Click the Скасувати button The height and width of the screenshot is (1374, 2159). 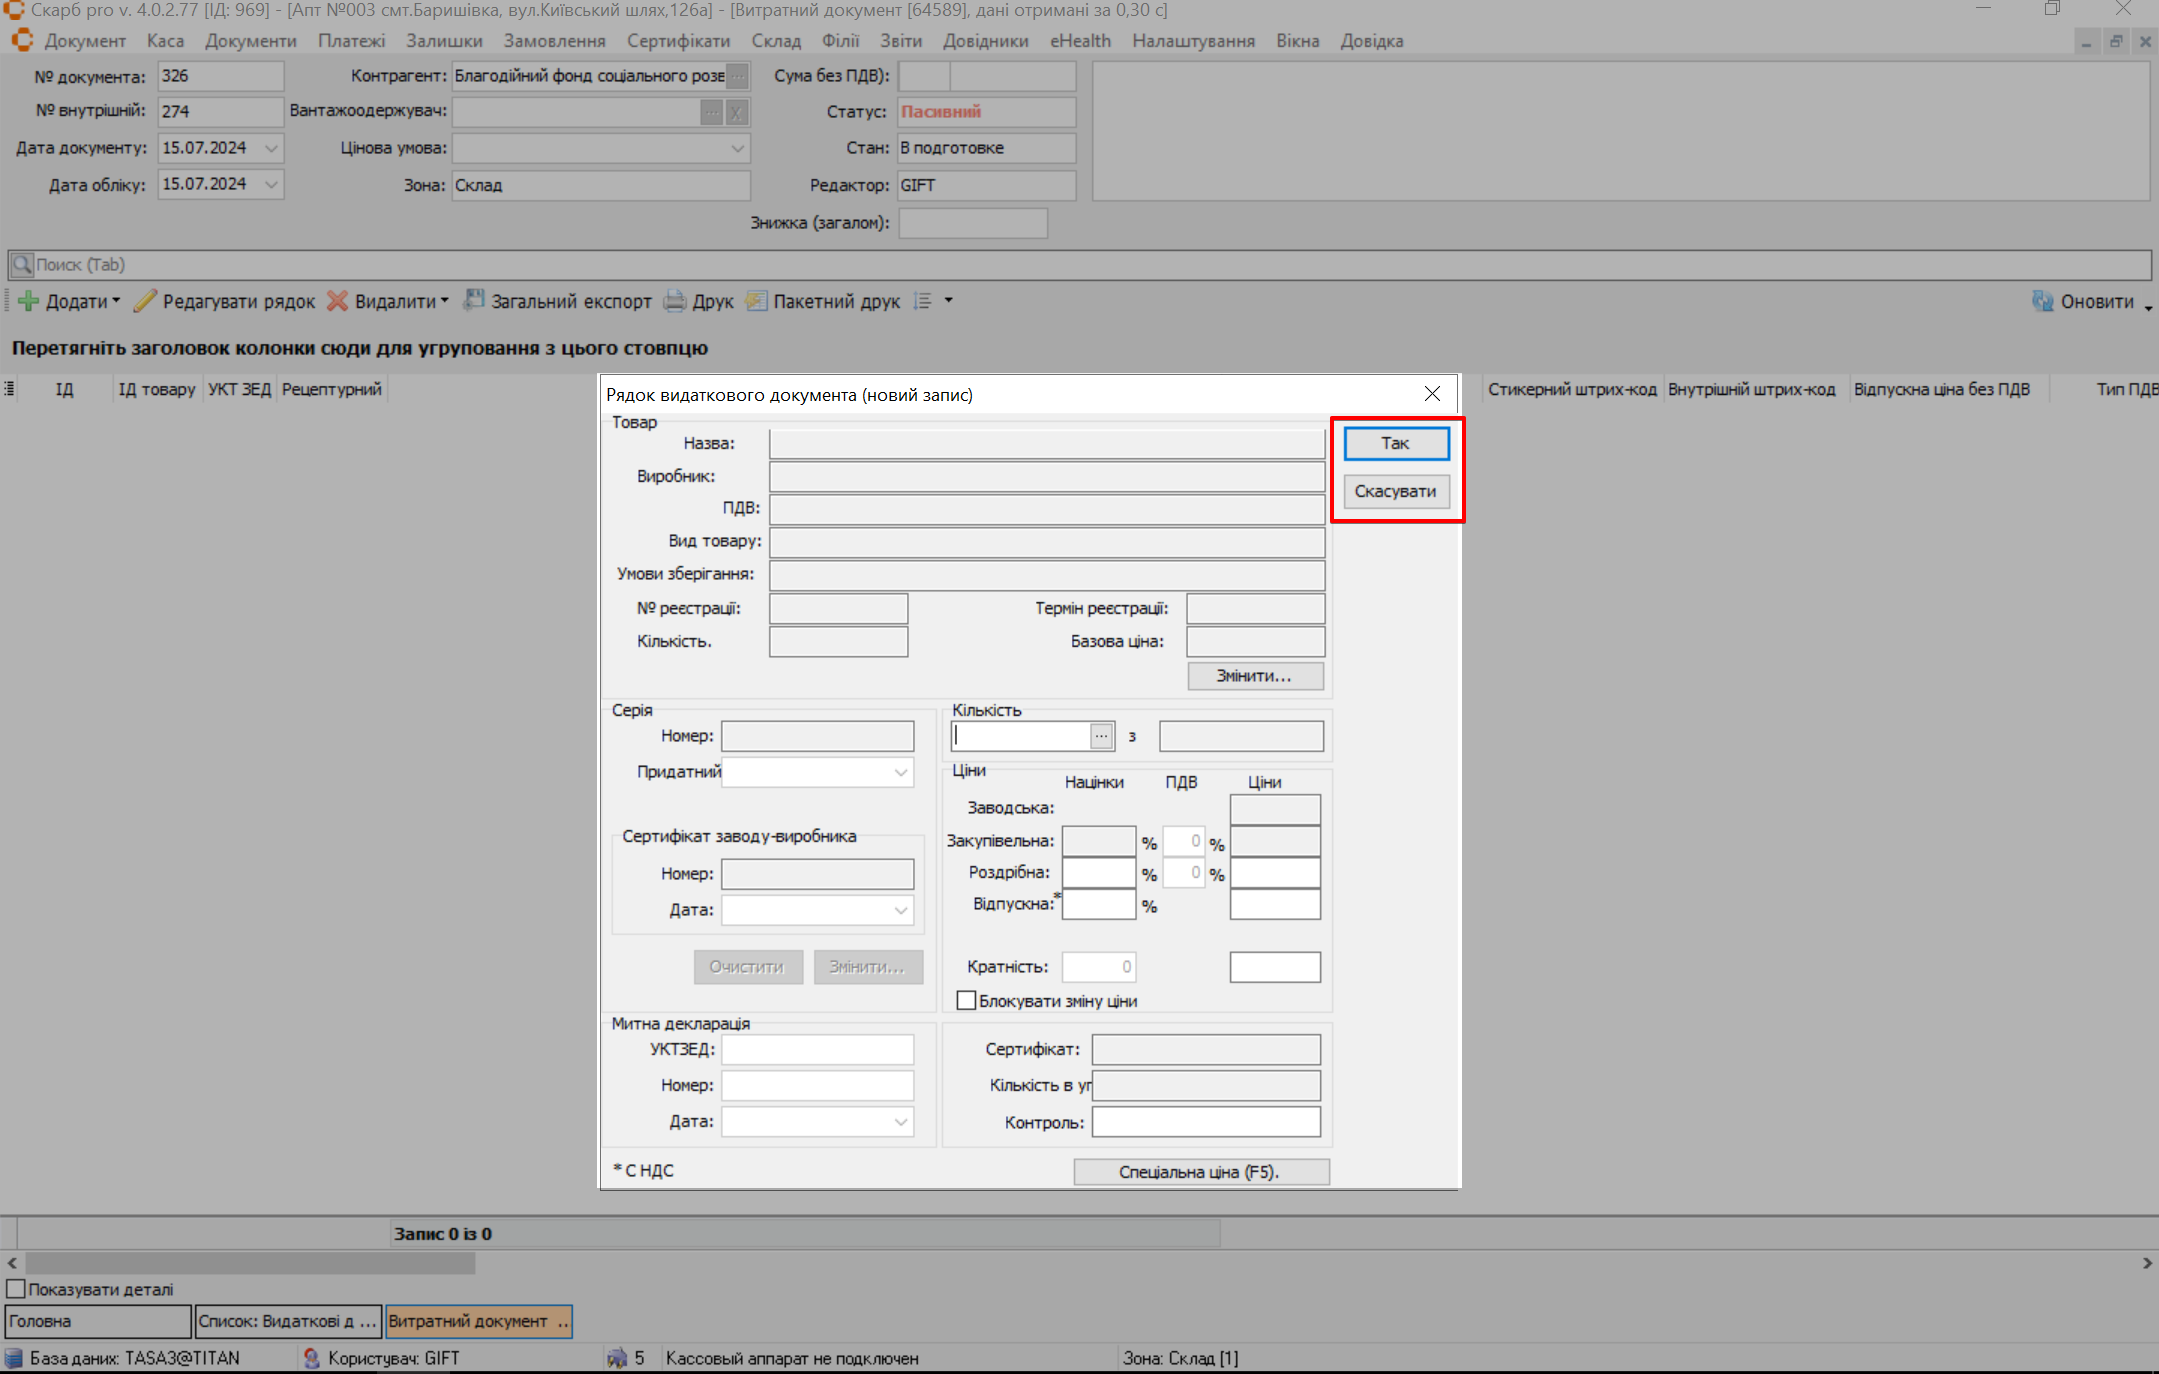coord(1395,491)
